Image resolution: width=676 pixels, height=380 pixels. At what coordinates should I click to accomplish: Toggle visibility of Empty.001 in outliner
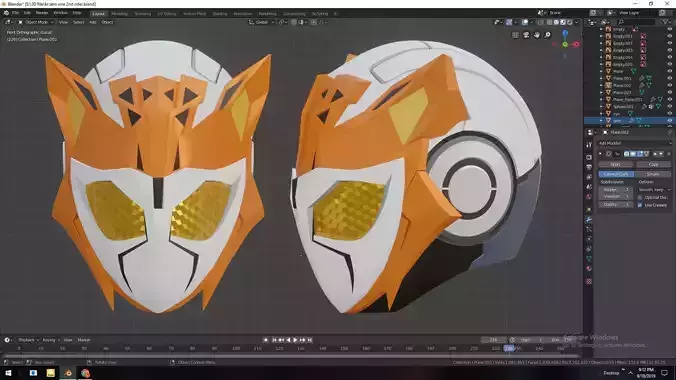point(670,36)
